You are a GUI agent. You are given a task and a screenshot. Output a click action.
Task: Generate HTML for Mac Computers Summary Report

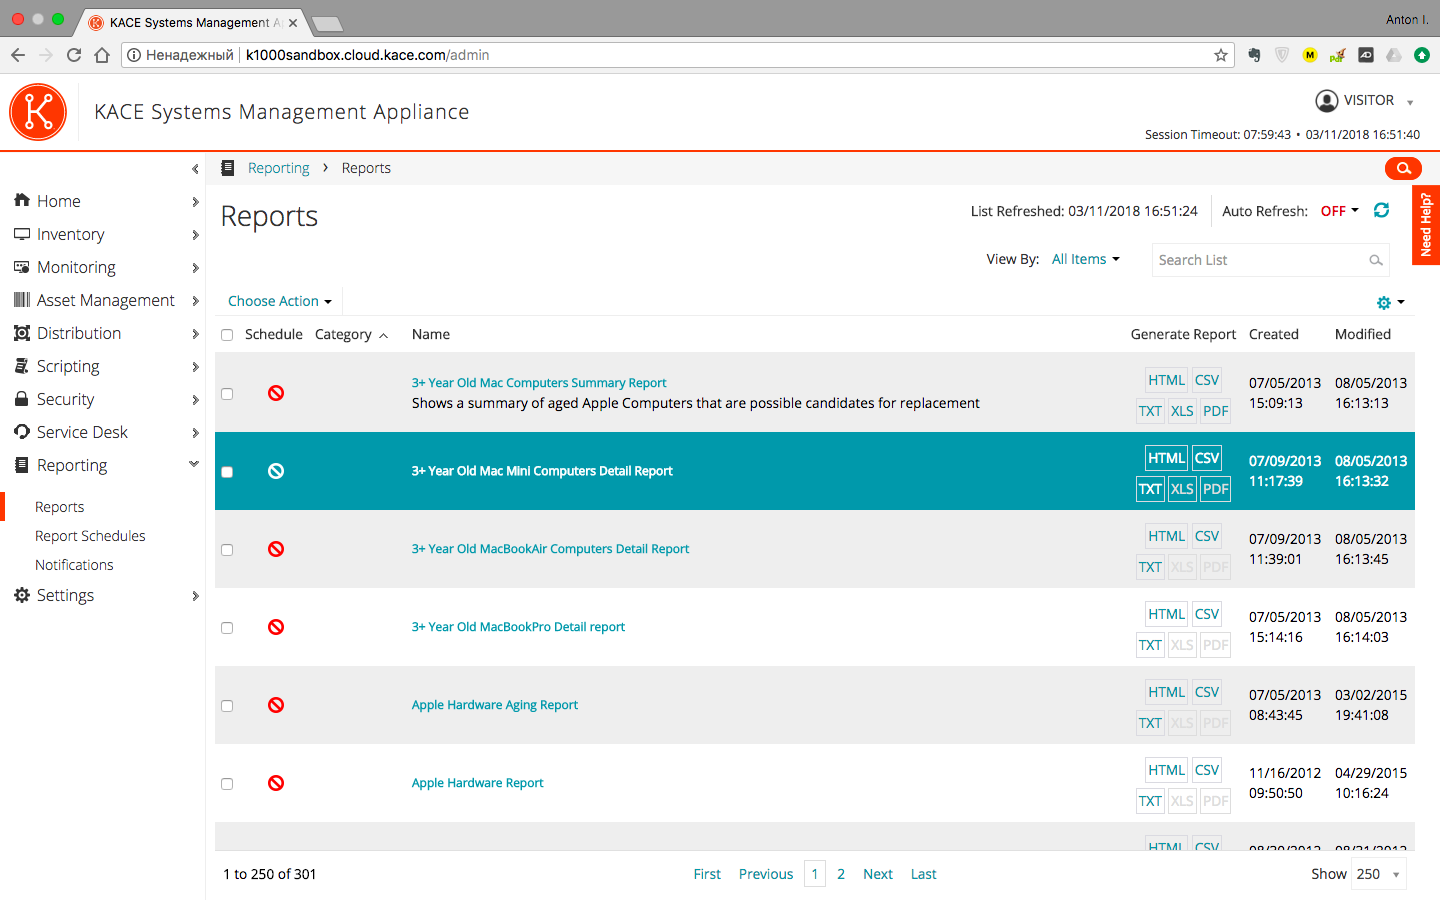pyautogui.click(x=1166, y=380)
